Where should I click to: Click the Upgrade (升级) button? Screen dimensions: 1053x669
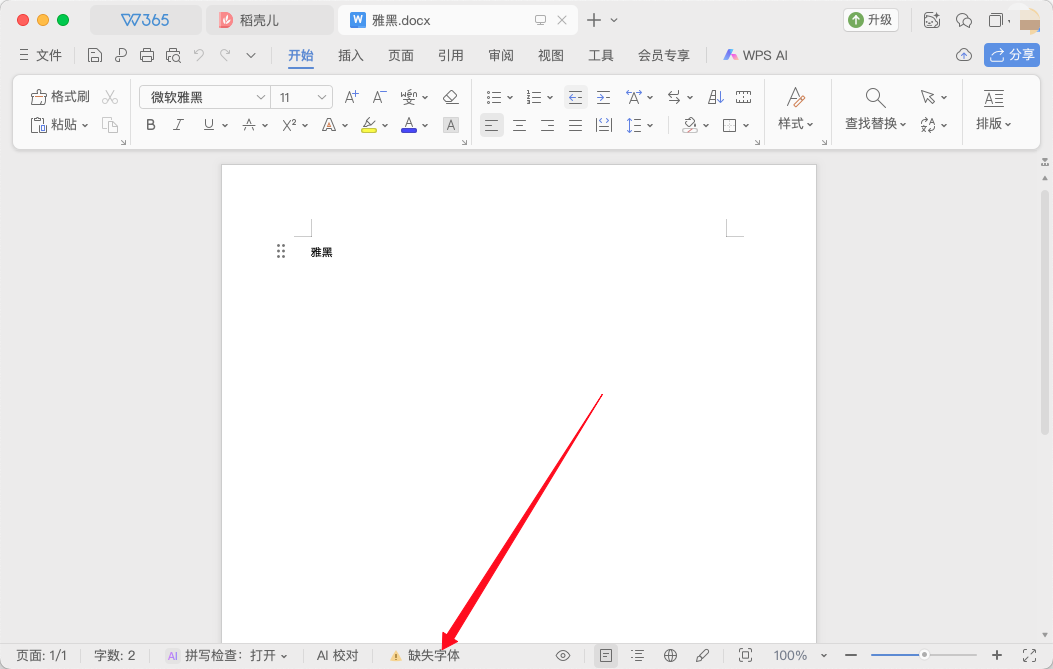[871, 20]
